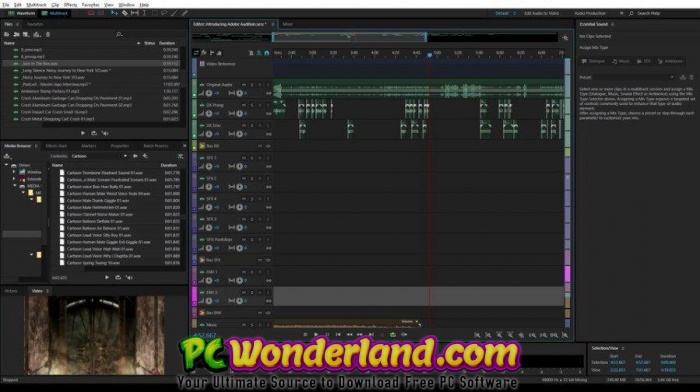Image resolution: width=700 pixels, height=392 pixels.
Task: Select the Slip tool in top toolbar
Action: click(134, 13)
